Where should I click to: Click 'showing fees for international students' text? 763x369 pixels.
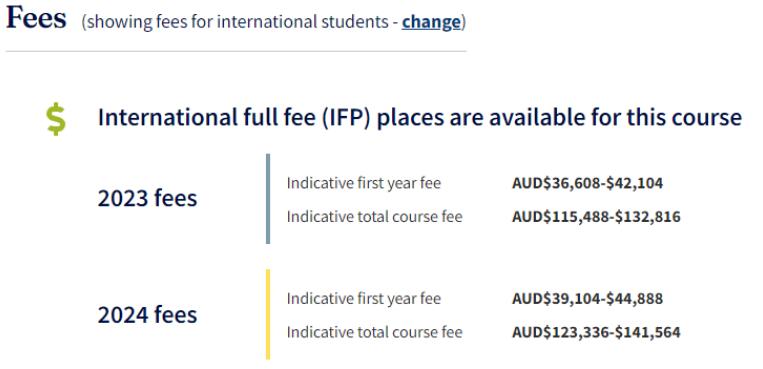click(x=239, y=22)
